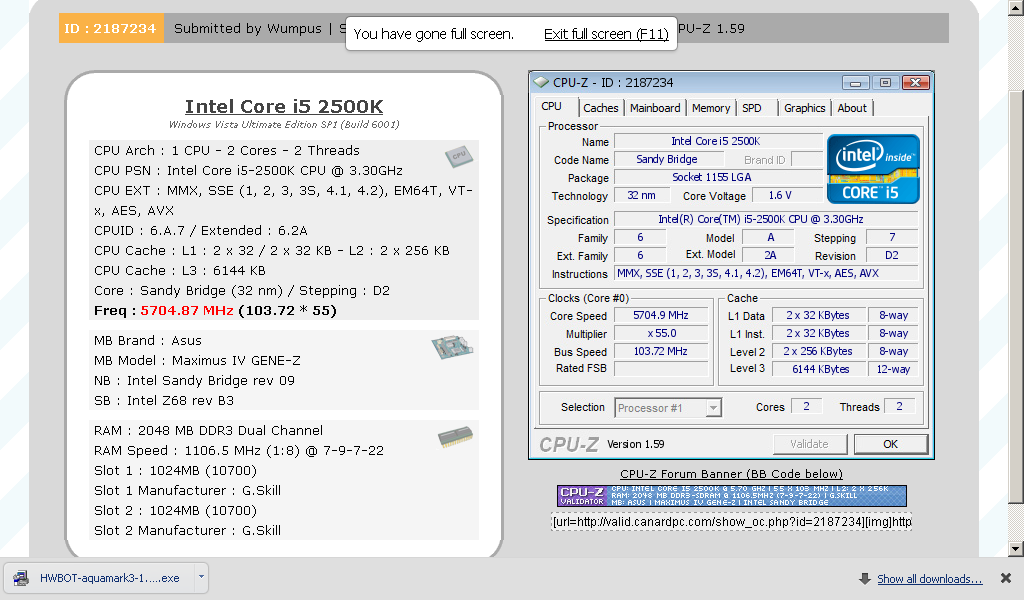Click the Core Speed value 5704.9 MHz
Viewport: 1024px width, 600px height.
[661, 315]
